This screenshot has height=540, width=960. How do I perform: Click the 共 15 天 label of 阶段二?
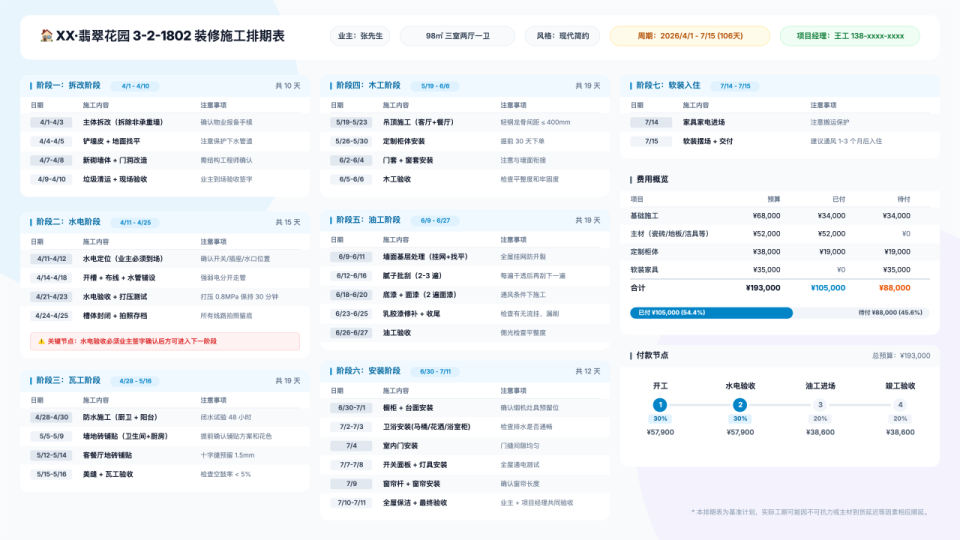(288, 223)
